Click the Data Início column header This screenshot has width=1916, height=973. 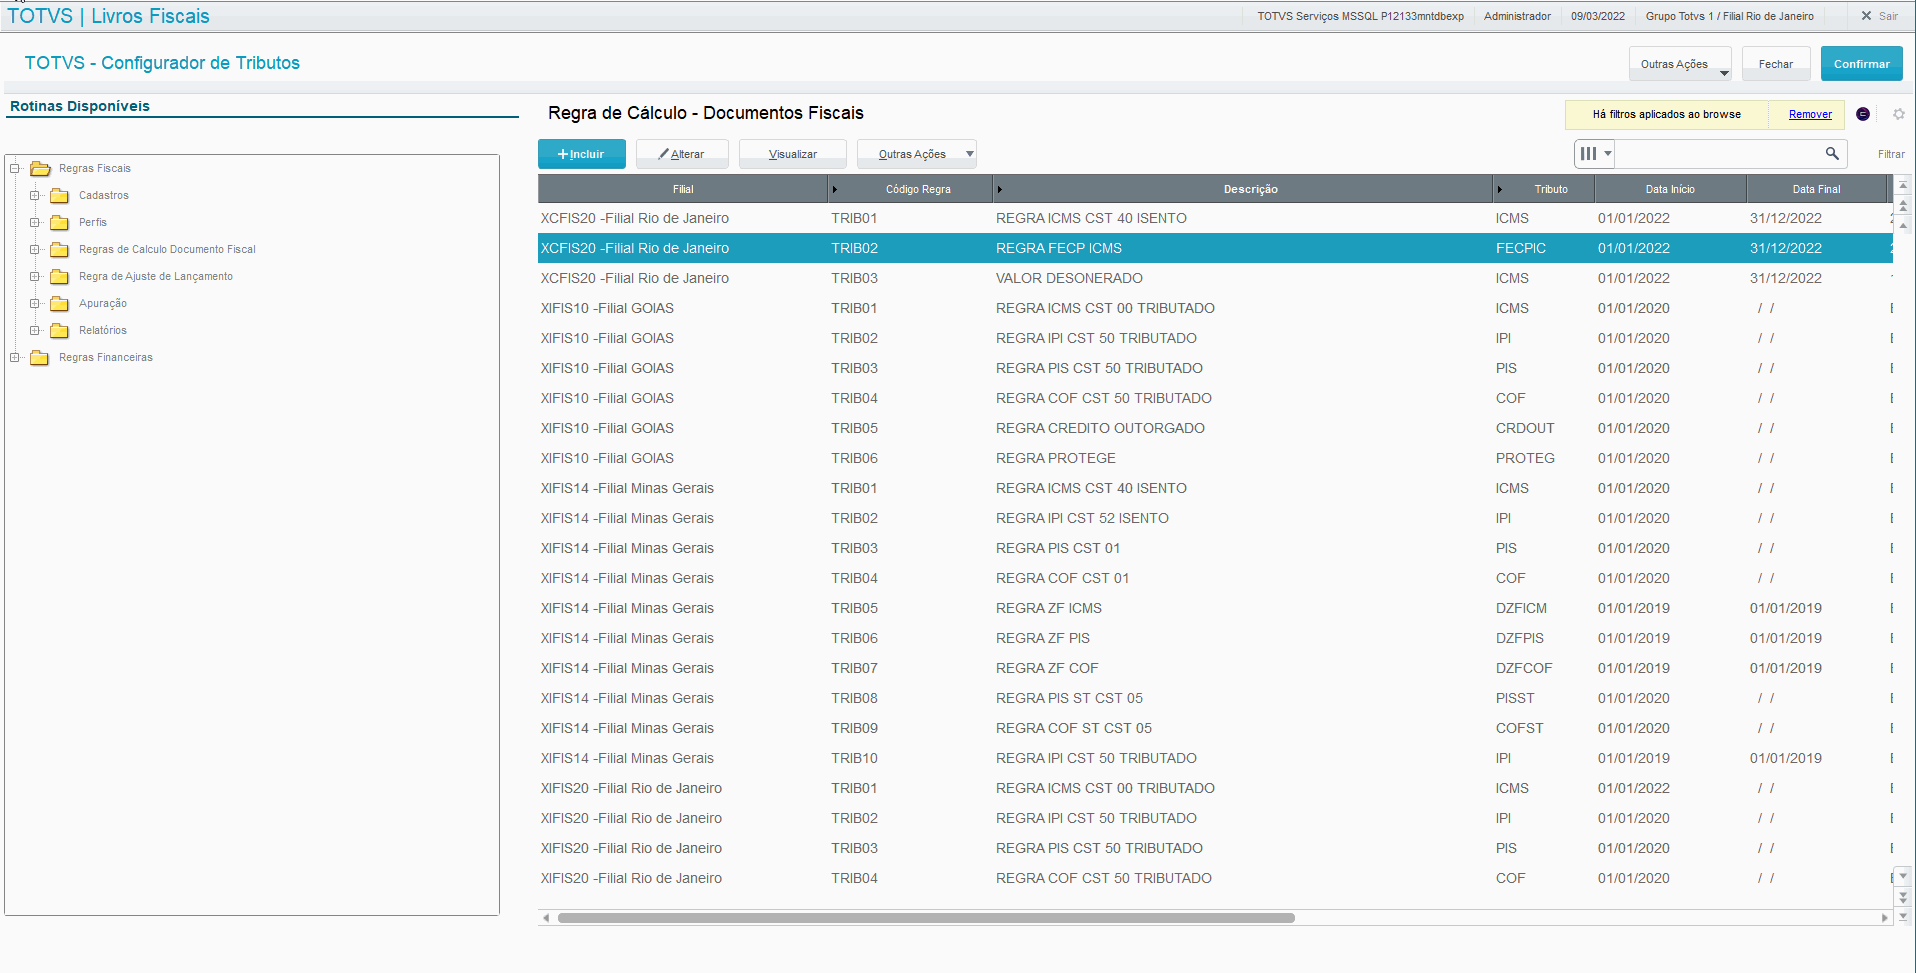click(1670, 189)
